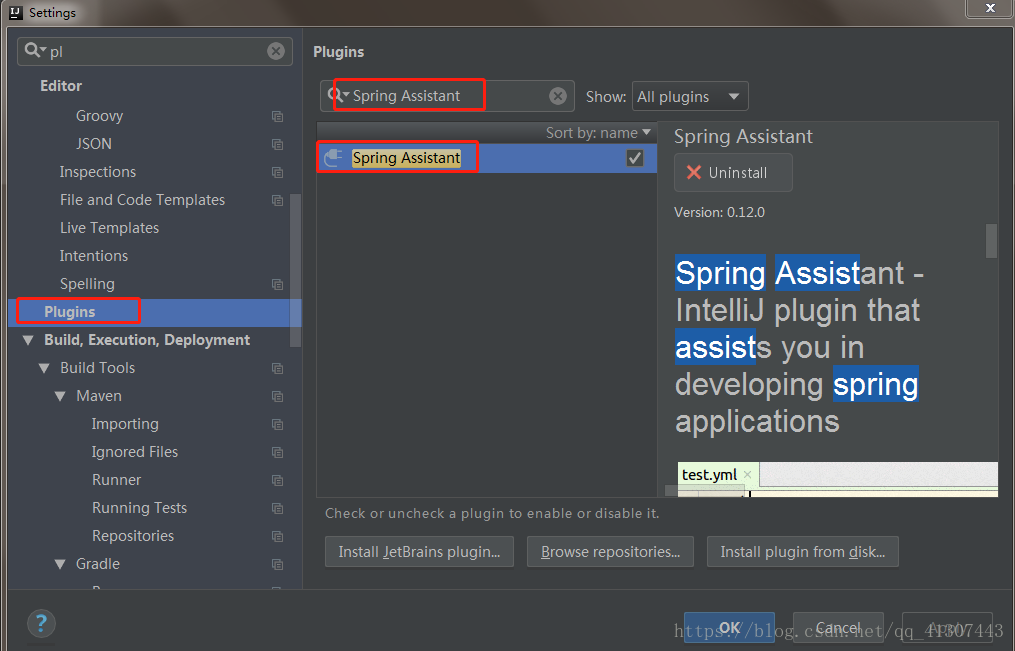Viewport: 1015px width, 651px height.
Task: Collapse the Maven tree node
Action: click(x=60, y=396)
